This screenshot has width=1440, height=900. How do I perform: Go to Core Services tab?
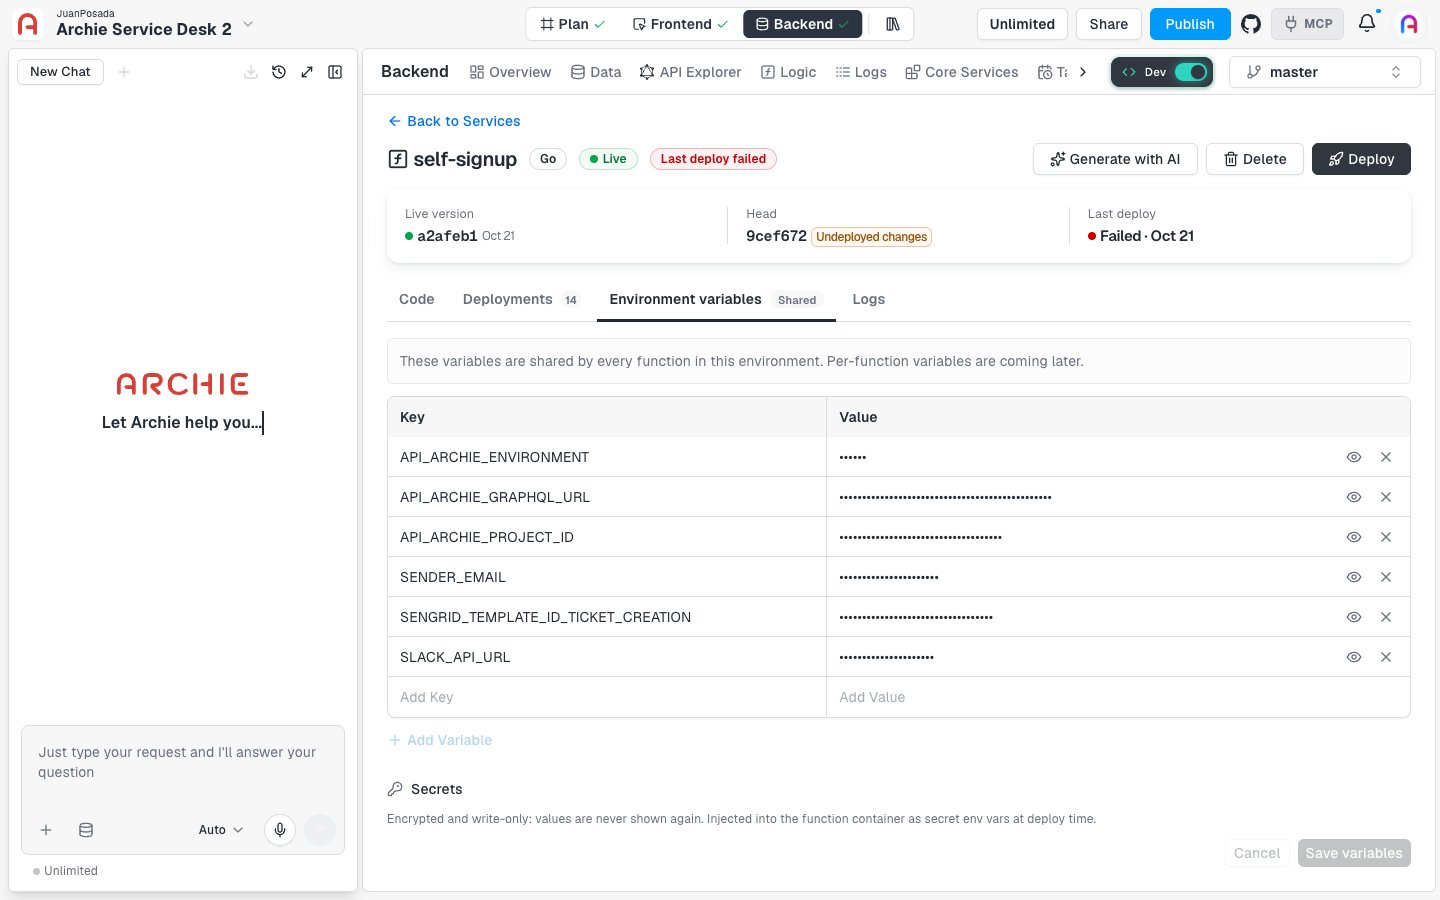(x=961, y=72)
